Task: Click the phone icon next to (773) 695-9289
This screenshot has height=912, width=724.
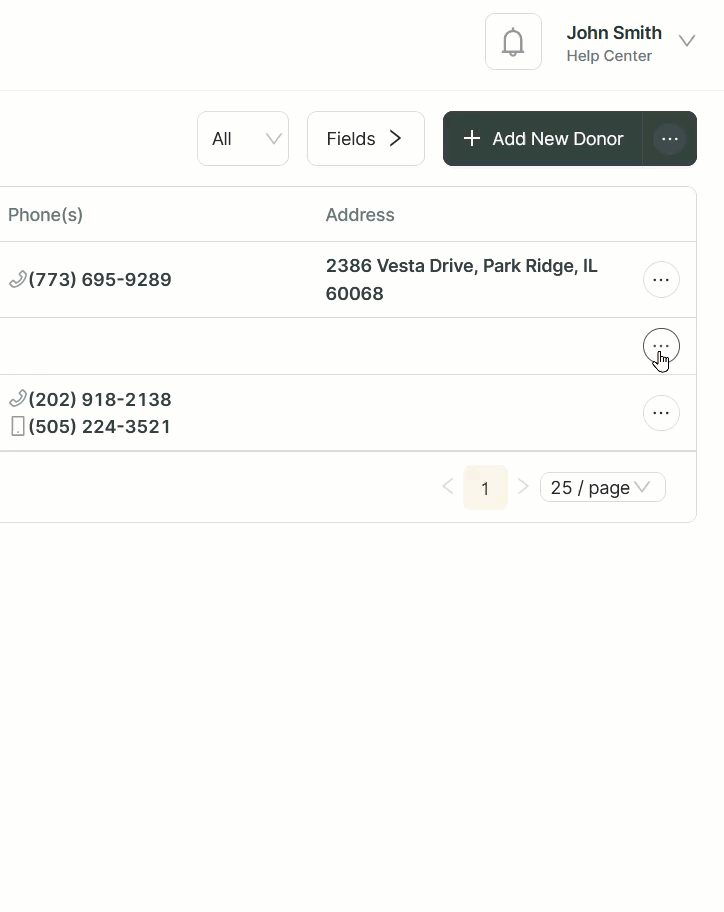Action: (x=17, y=280)
